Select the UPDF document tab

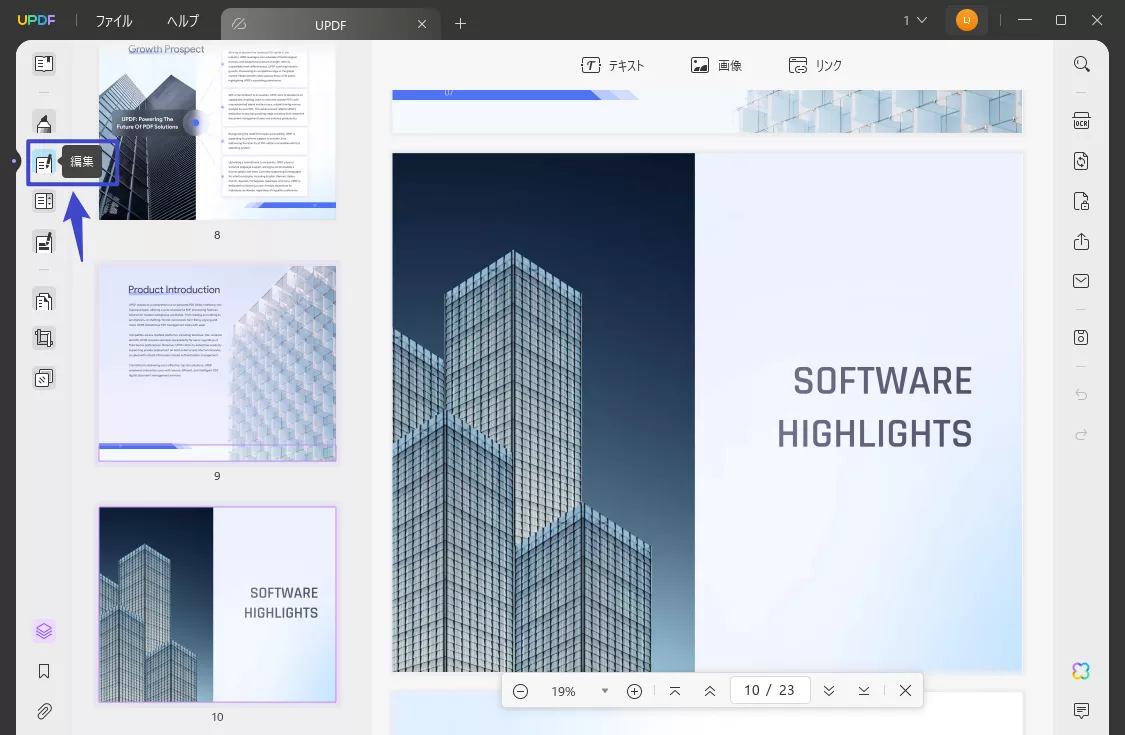(330, 24)
